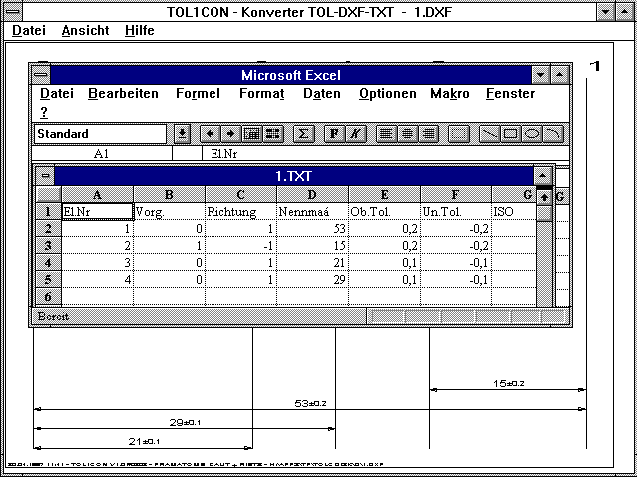Screen dimensions: 637x478
Task: Open the style list dropdown arrow
Action: tap(182, 134)
